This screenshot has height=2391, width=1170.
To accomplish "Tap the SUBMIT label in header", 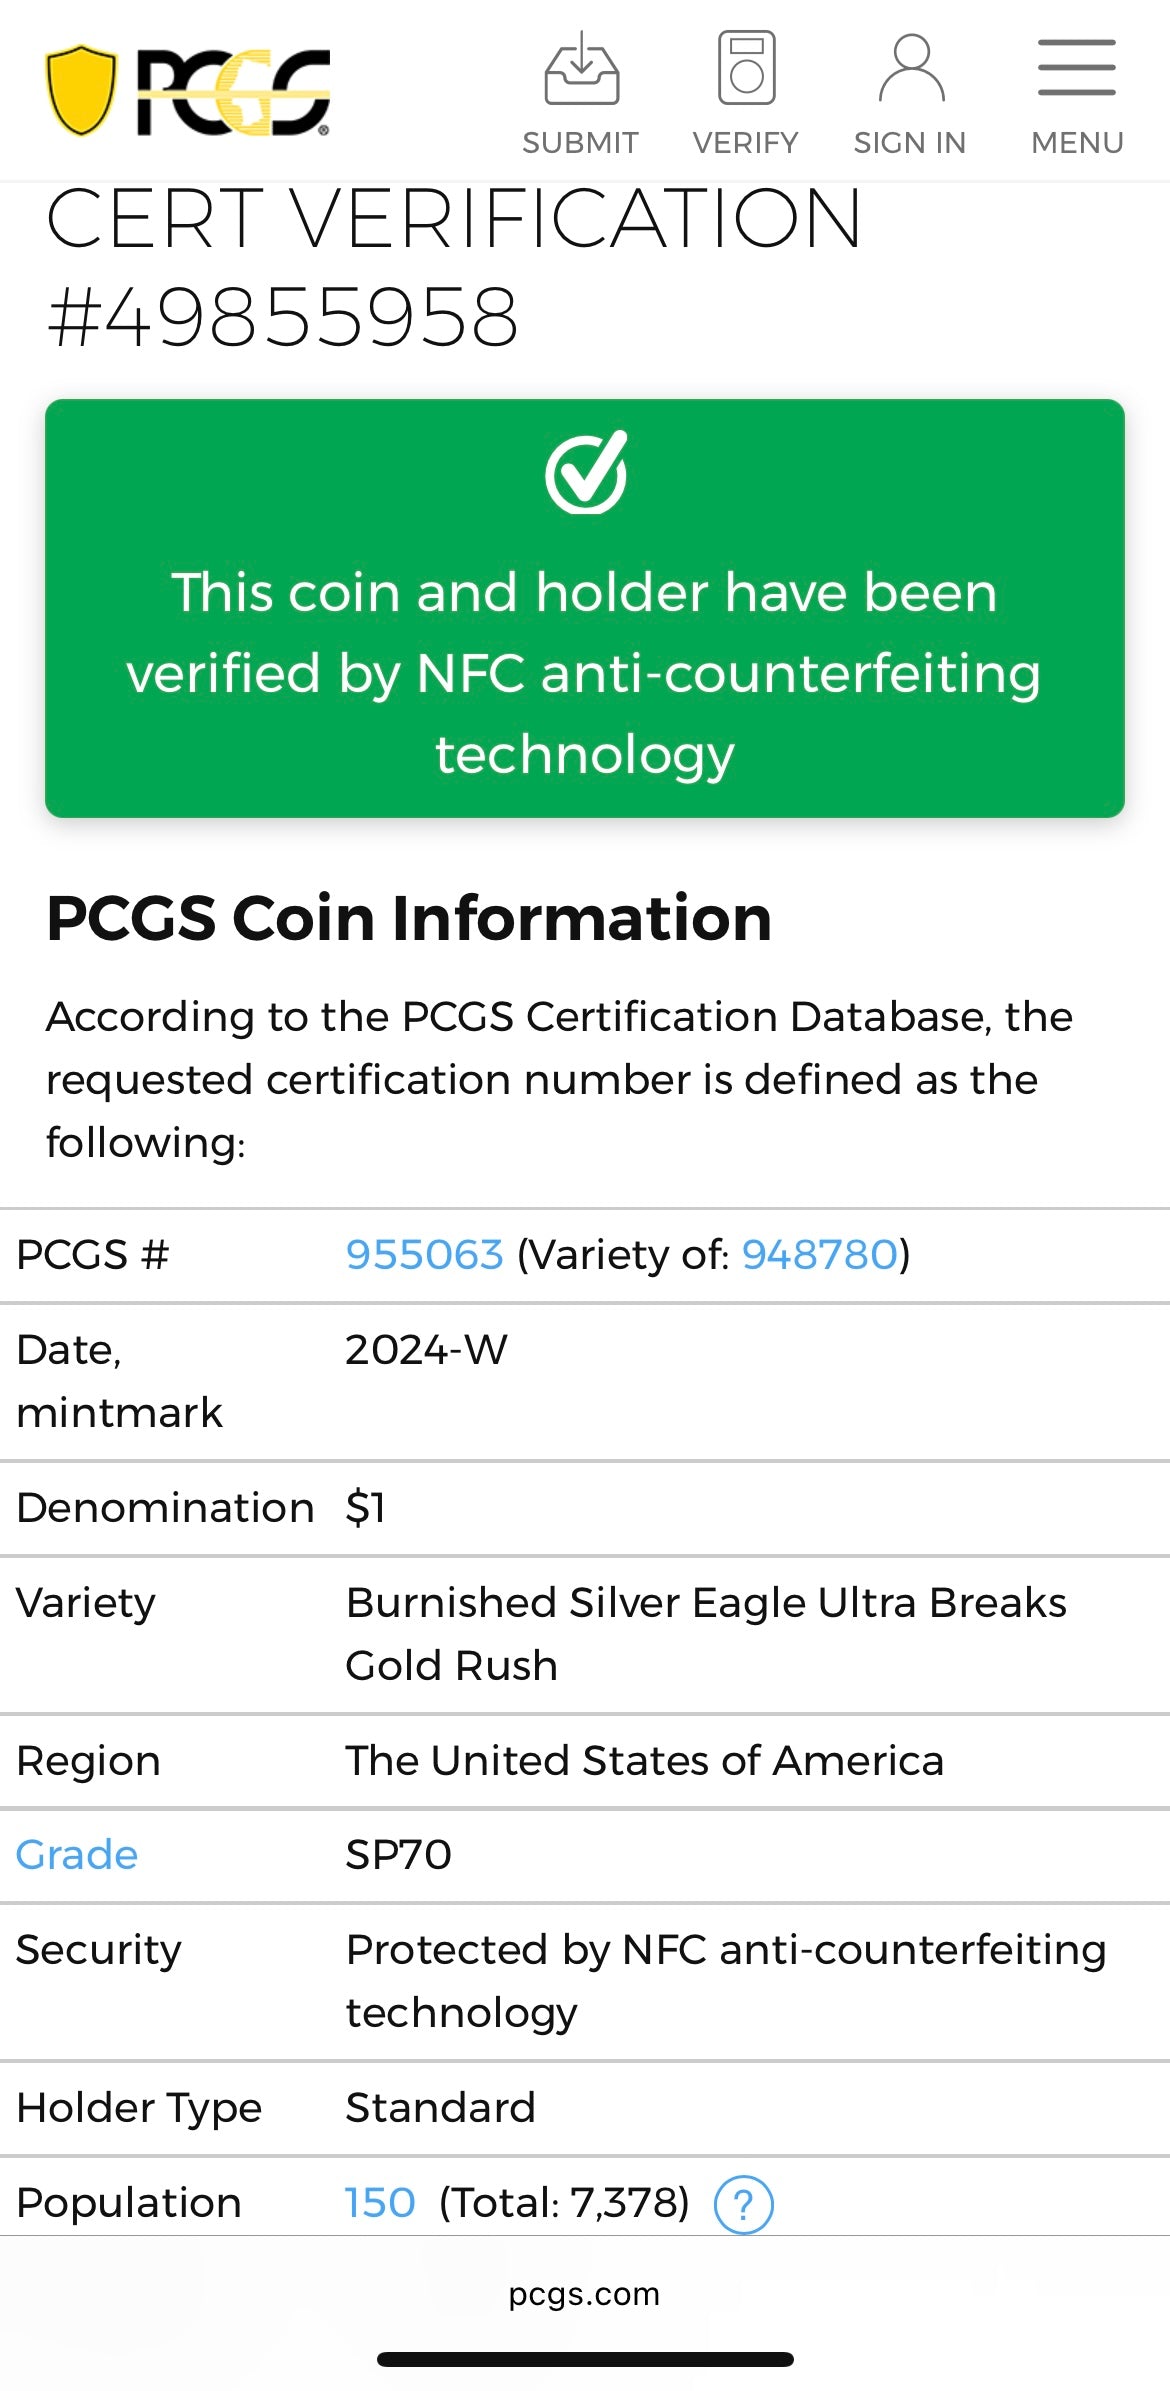I will click(581, 143).
